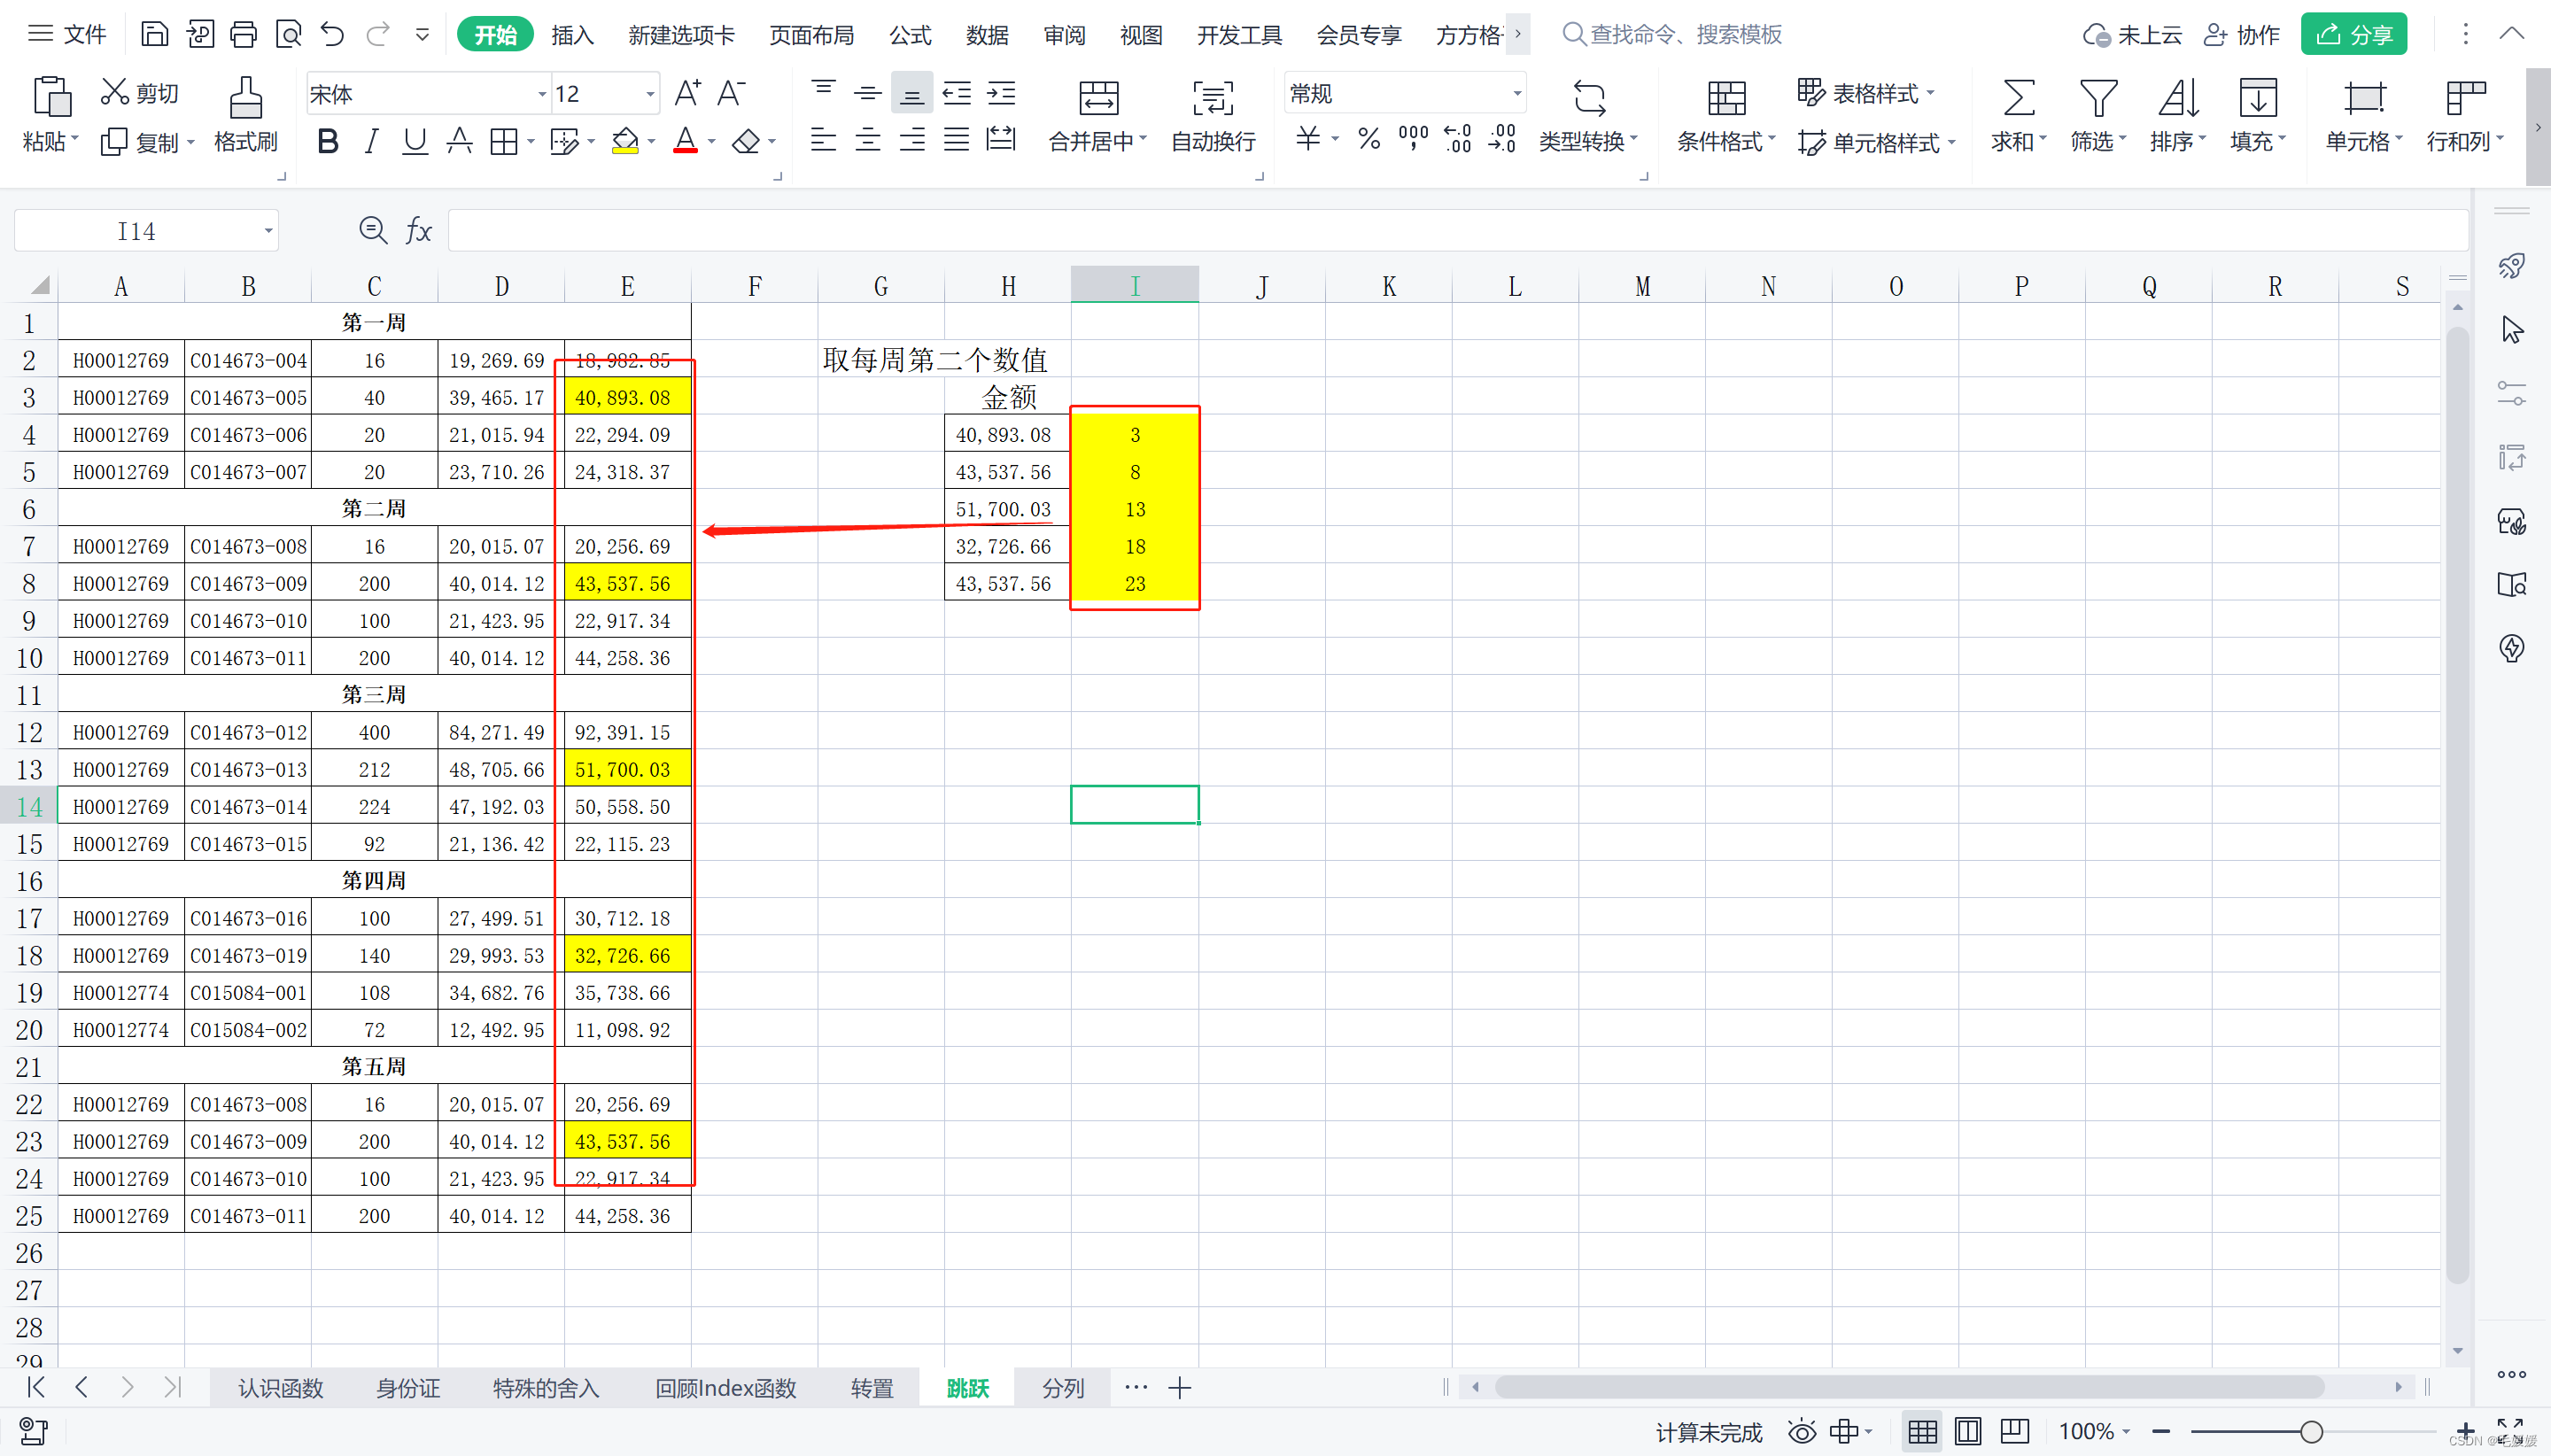Image resolution: width=2551 pixels, height=1456 pixels.
Task: Redo the last action
Action: click(x=378, y=35)
